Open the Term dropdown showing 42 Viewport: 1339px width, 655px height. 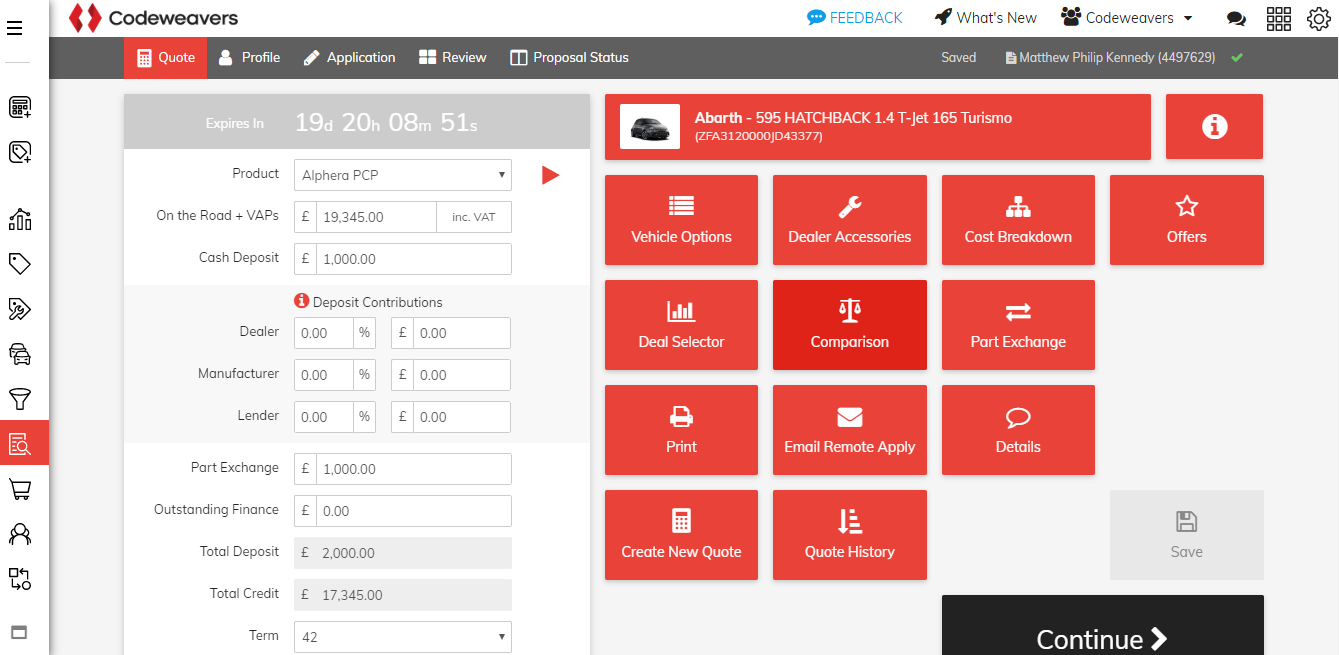tap(403, 637)
